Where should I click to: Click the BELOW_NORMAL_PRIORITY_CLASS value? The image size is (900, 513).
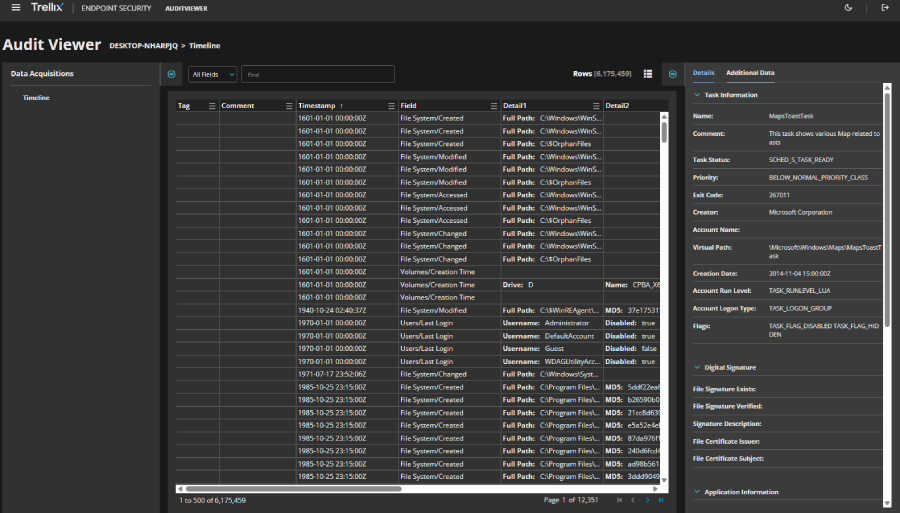(x=818, y=177)
